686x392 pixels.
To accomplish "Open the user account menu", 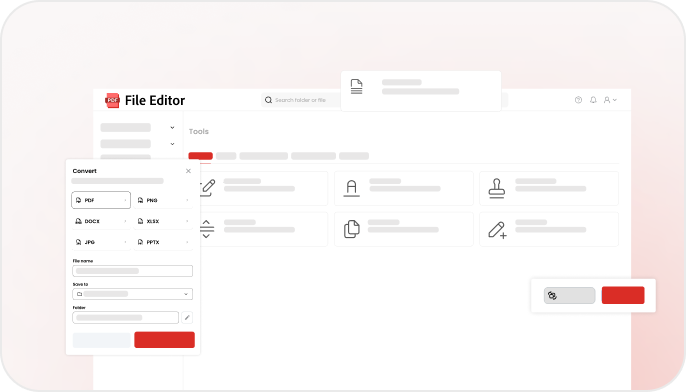I will (610, 100).
